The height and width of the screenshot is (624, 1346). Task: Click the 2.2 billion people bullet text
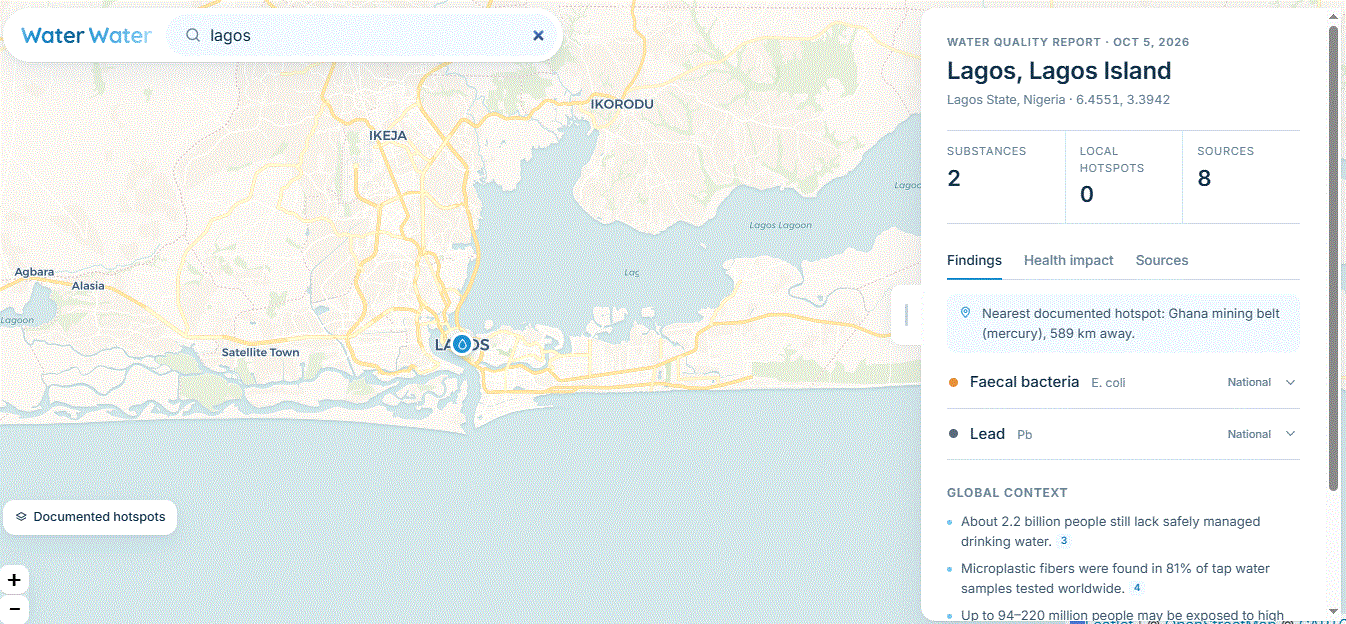(x=1110, y=531)
